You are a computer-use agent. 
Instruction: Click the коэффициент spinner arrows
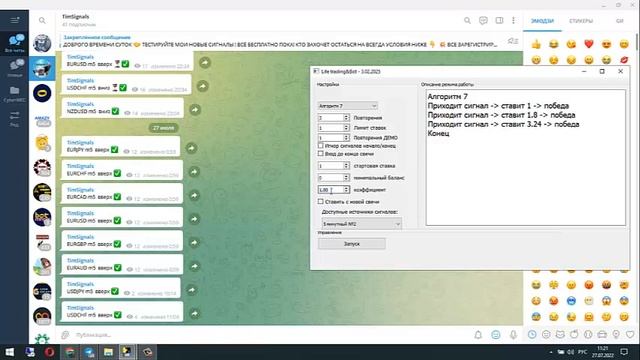tap(346, 189)
